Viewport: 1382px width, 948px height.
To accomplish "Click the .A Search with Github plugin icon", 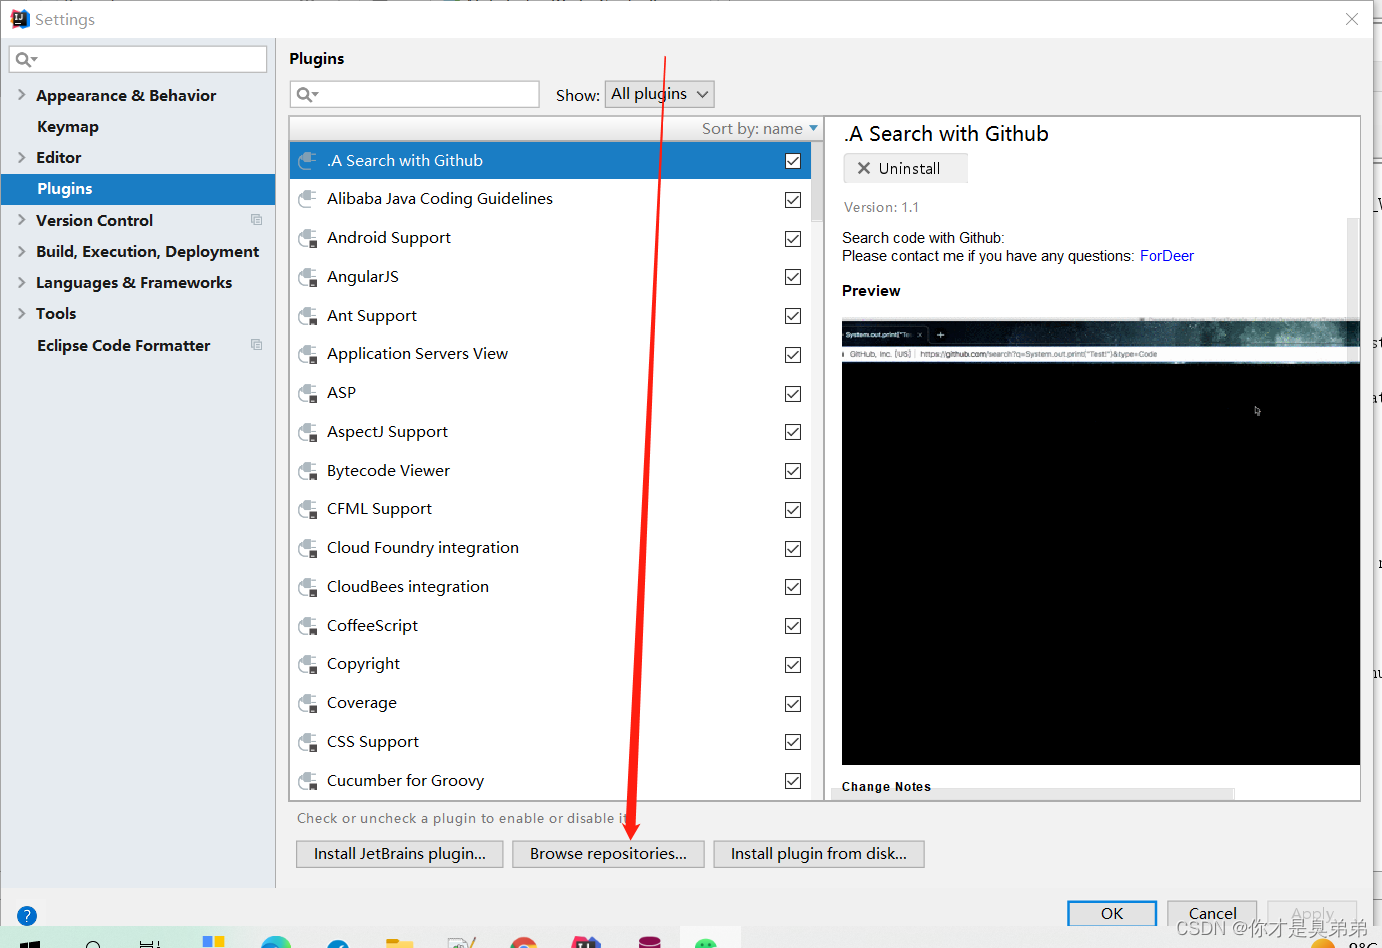I will pos(307,160).
